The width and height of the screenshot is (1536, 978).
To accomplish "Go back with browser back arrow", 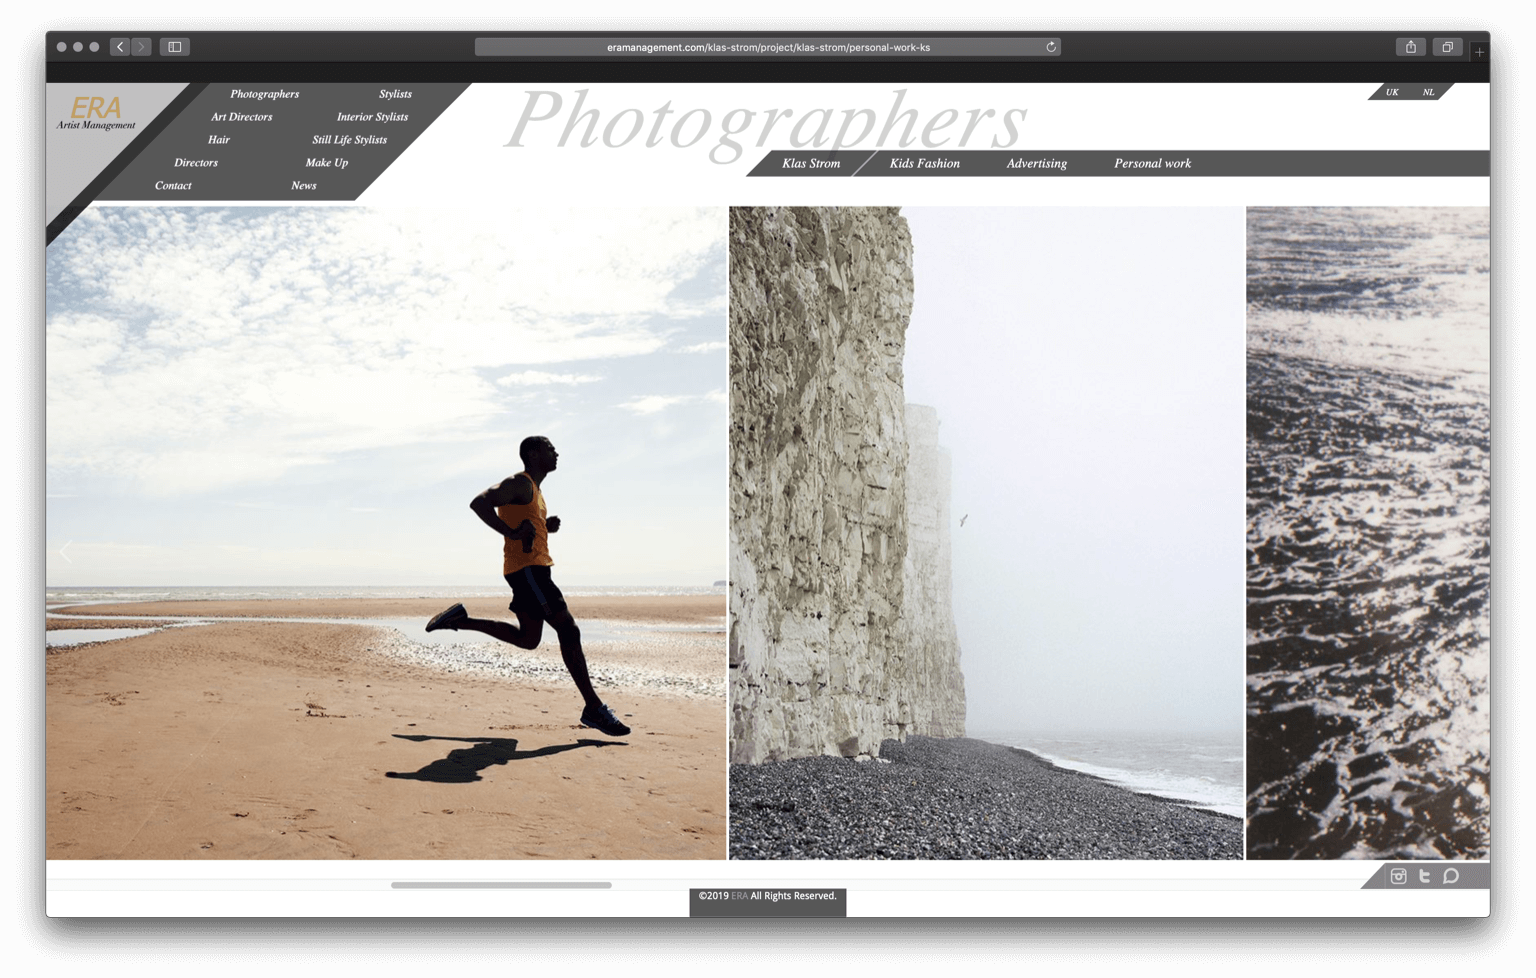I will [120, 47].
